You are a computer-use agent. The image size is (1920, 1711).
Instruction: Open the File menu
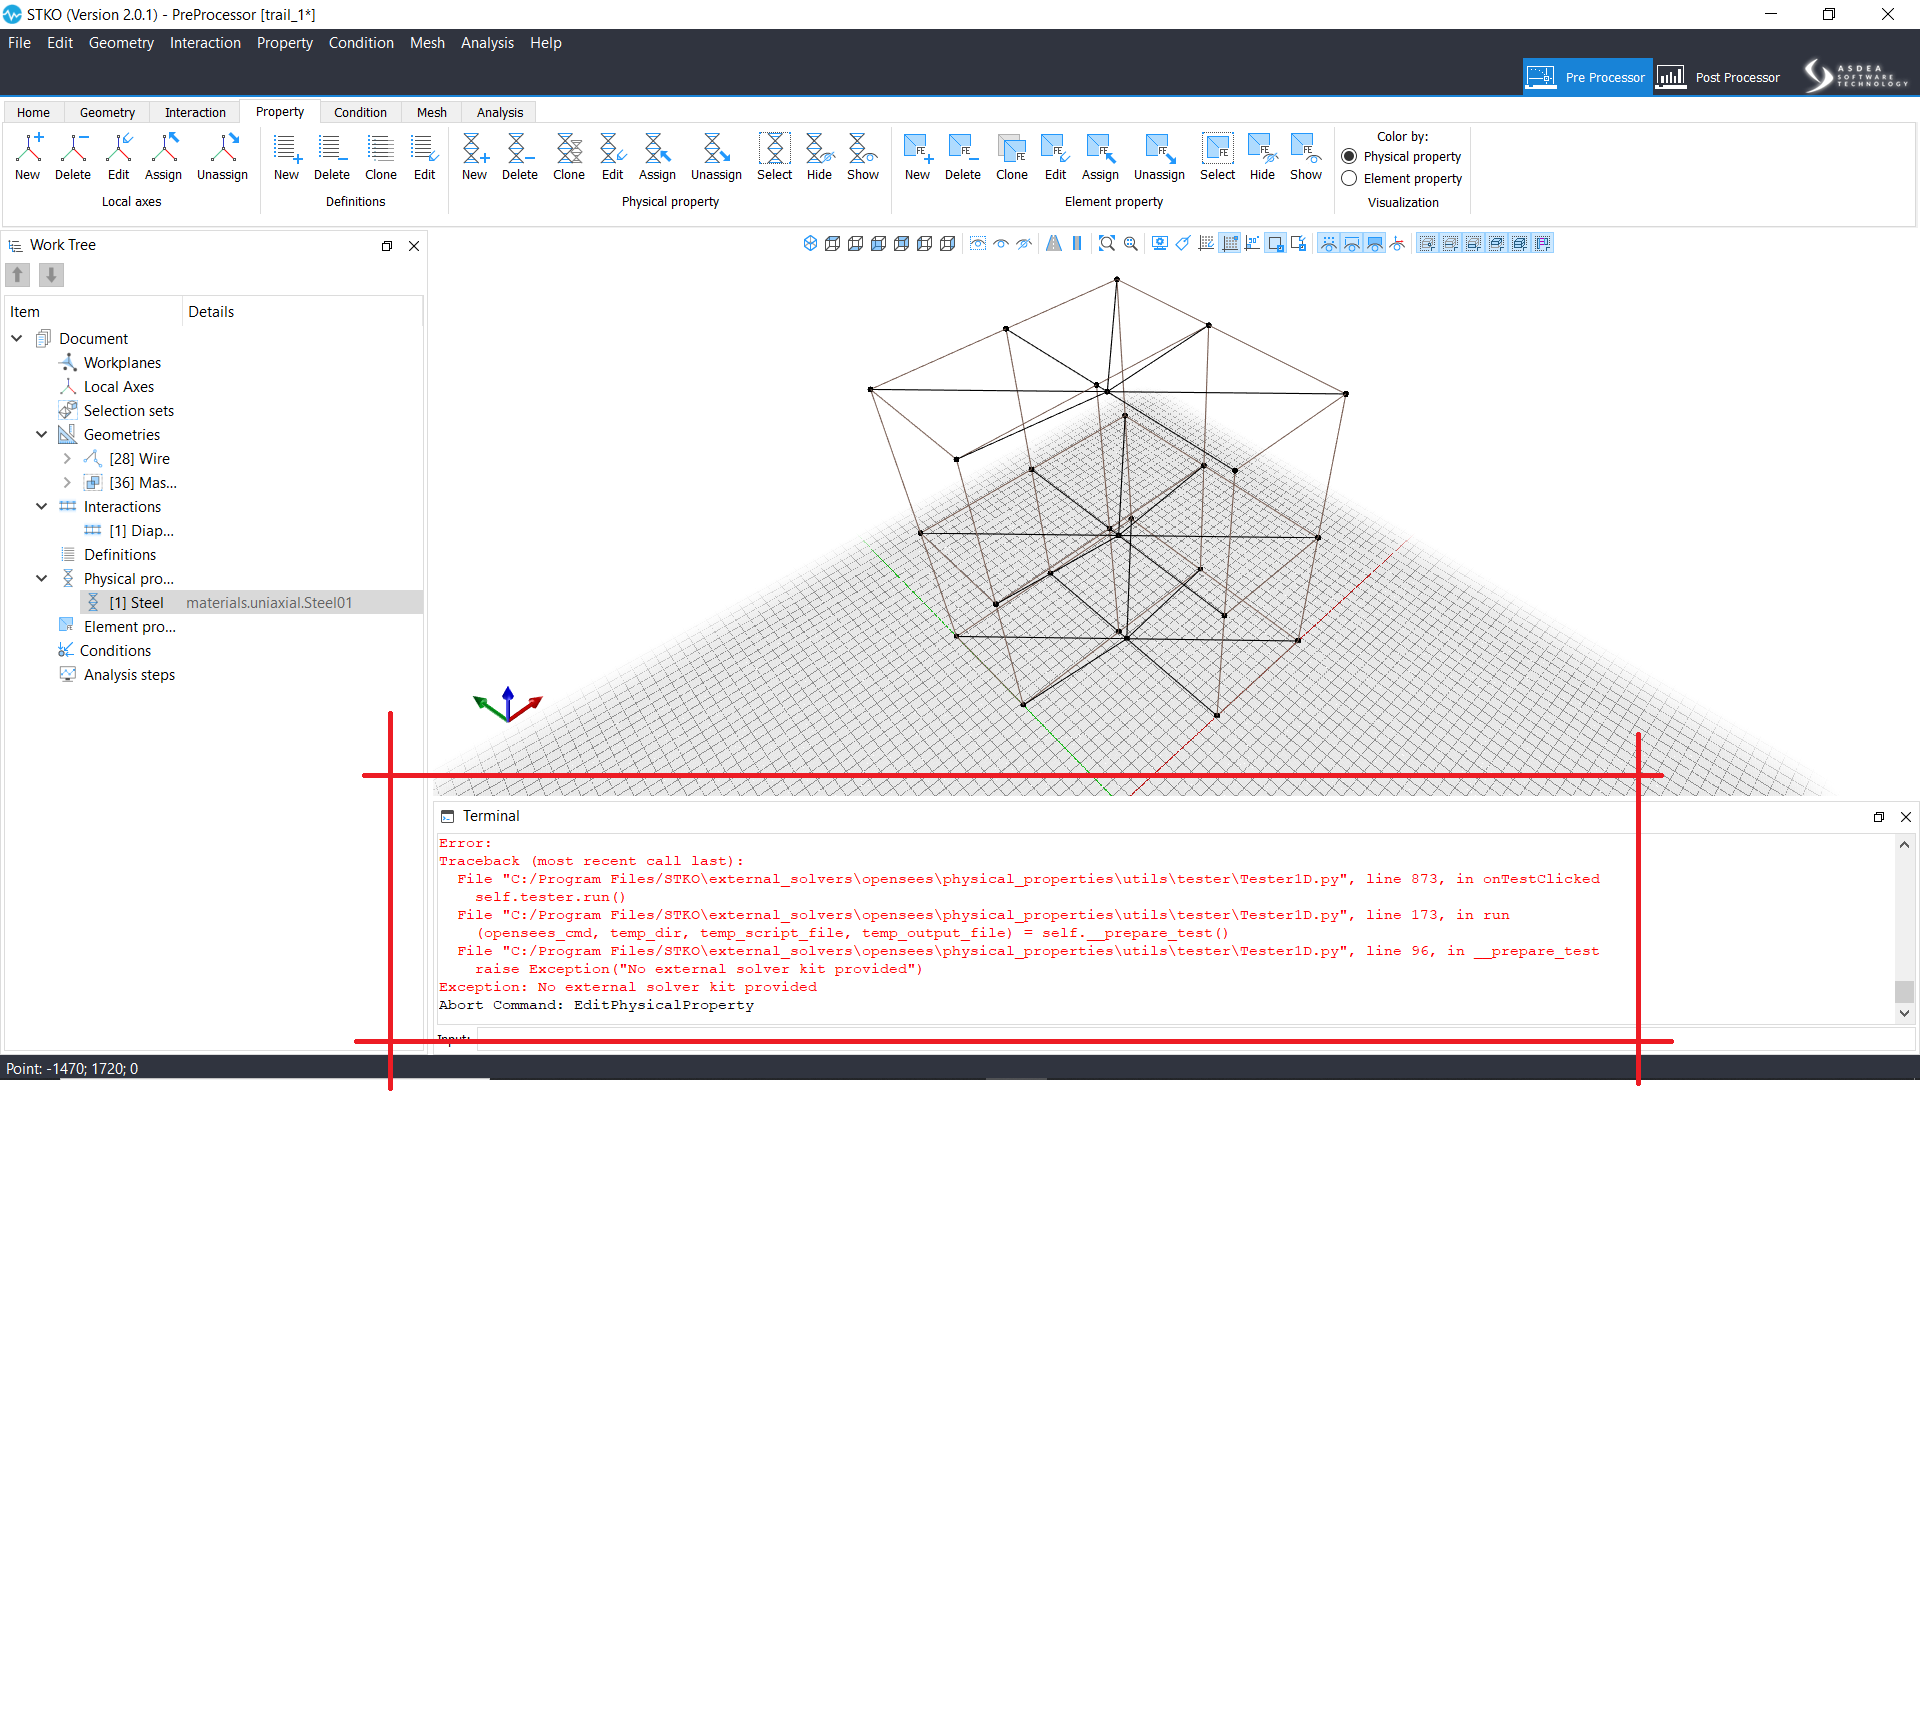pyautogui.click(x=19, y=43)
